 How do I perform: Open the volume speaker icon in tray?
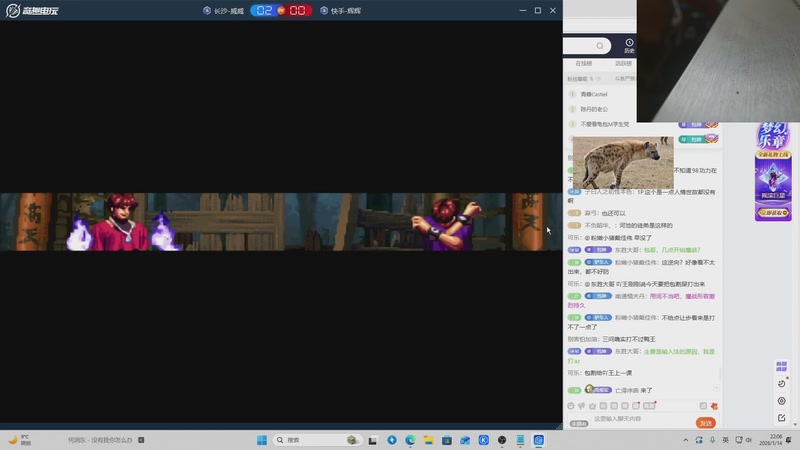pyautogui.click(x=749, y=440)
